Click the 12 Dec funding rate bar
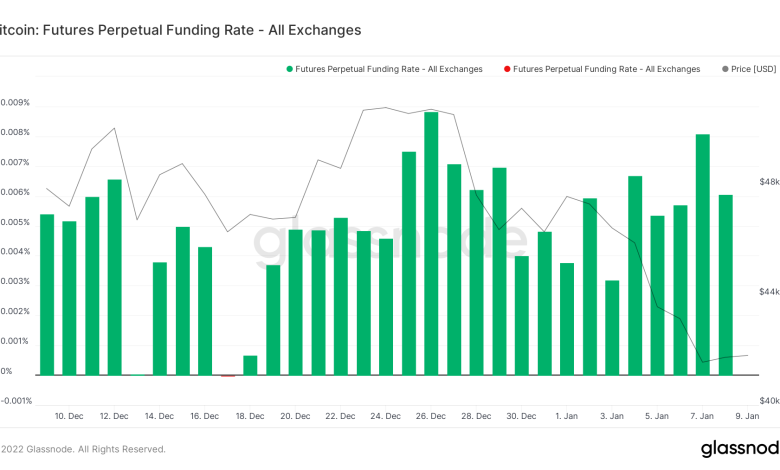The width and height of the screenshot is (780, 470). pyautogui.click(x=115, y=277)
